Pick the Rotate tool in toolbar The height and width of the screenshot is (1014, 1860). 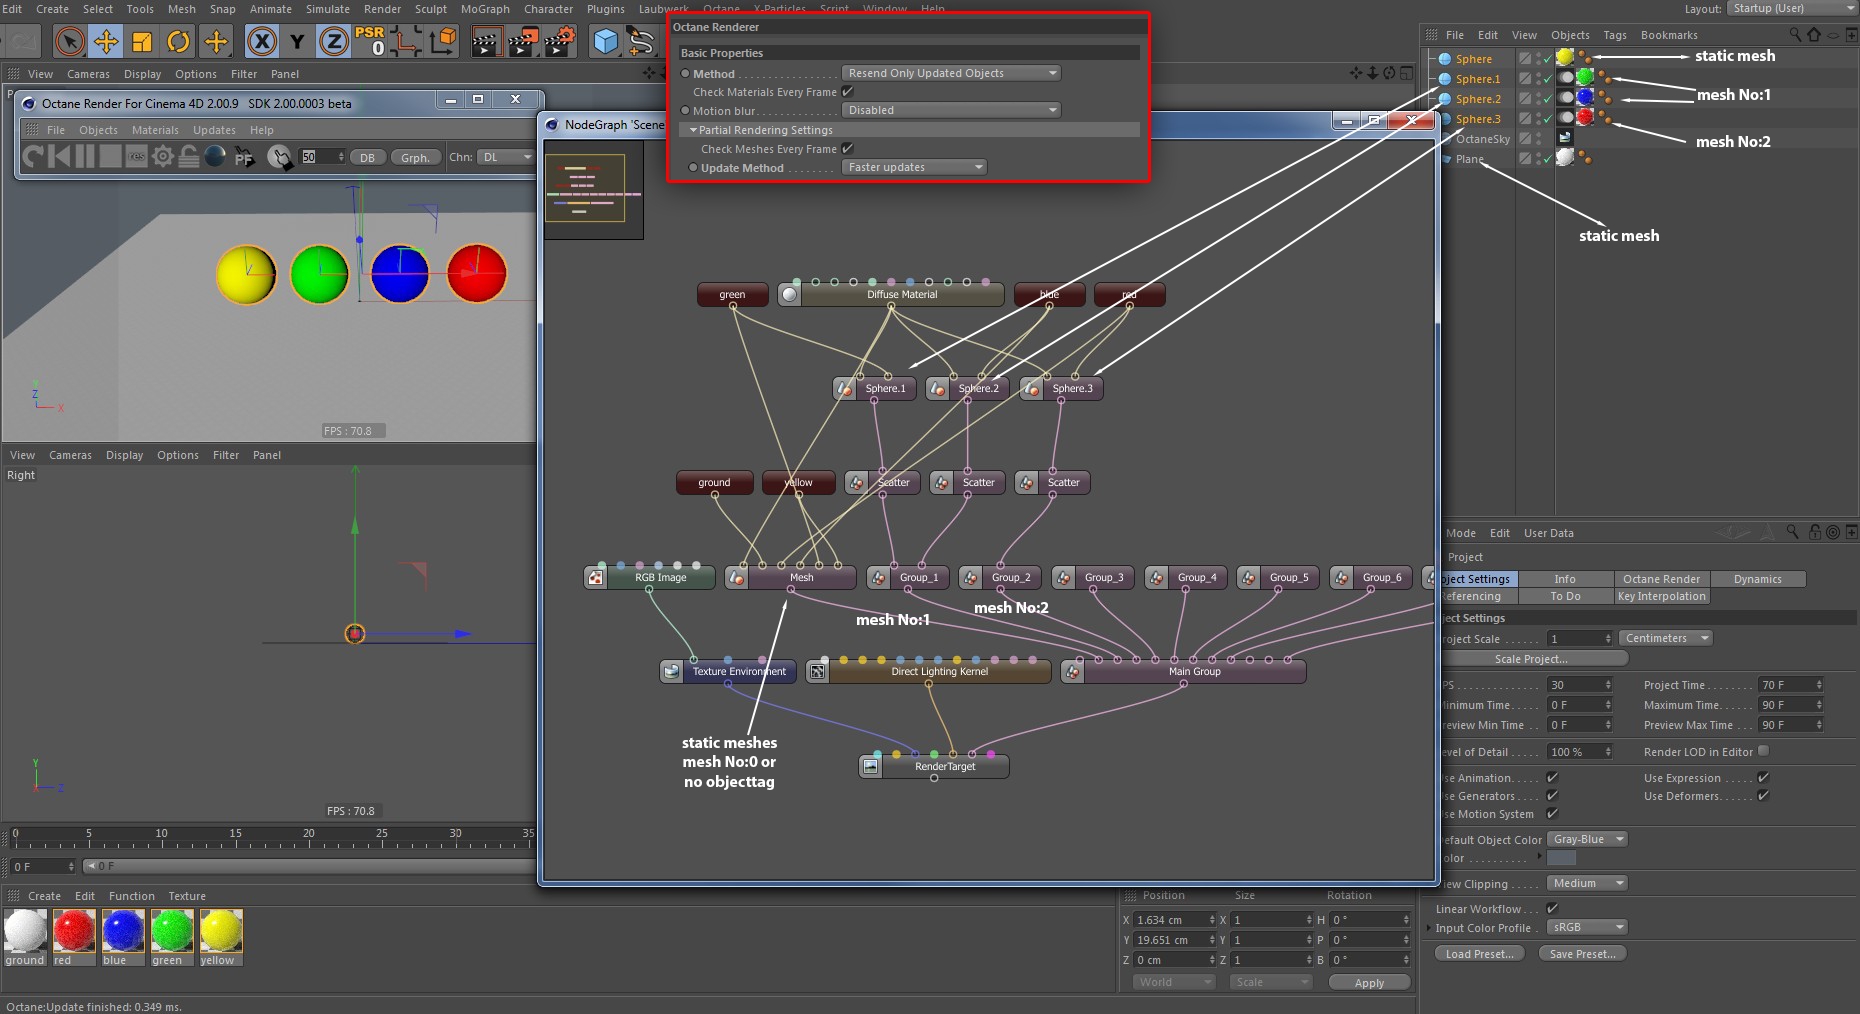pyautogui.click(x=178, y=41)
